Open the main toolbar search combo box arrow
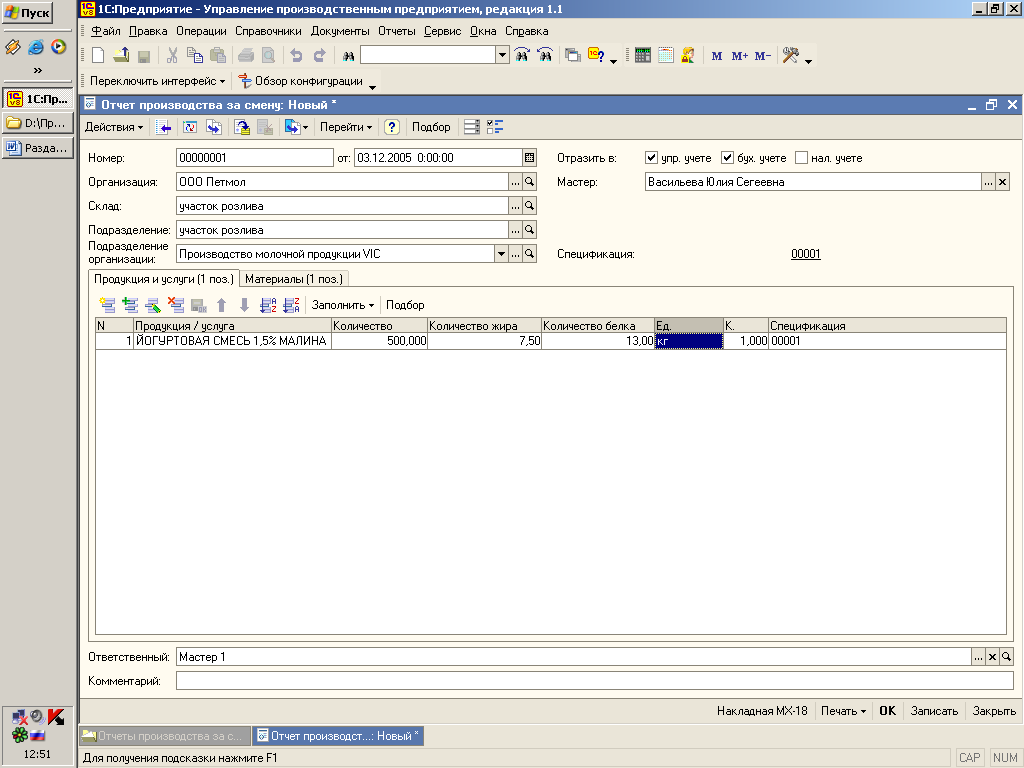Screen dimensions: 1024x768 click(502, 56)
